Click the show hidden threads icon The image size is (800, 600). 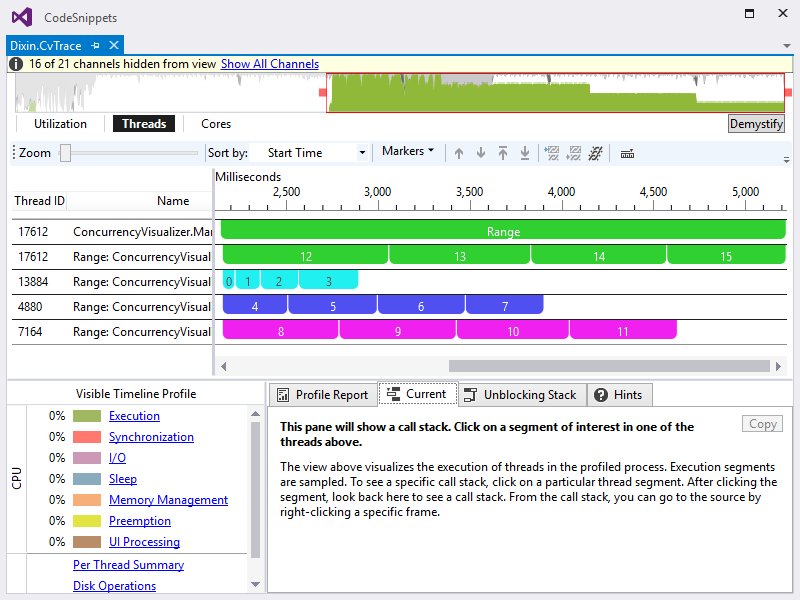[574, 153]
